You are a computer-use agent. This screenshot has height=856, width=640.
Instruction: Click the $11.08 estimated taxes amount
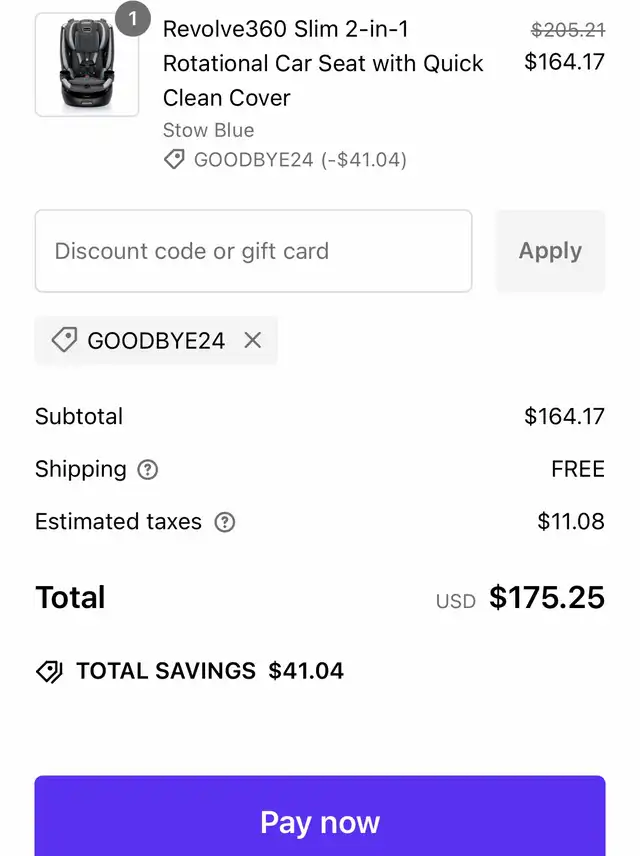tap(571, 522)
